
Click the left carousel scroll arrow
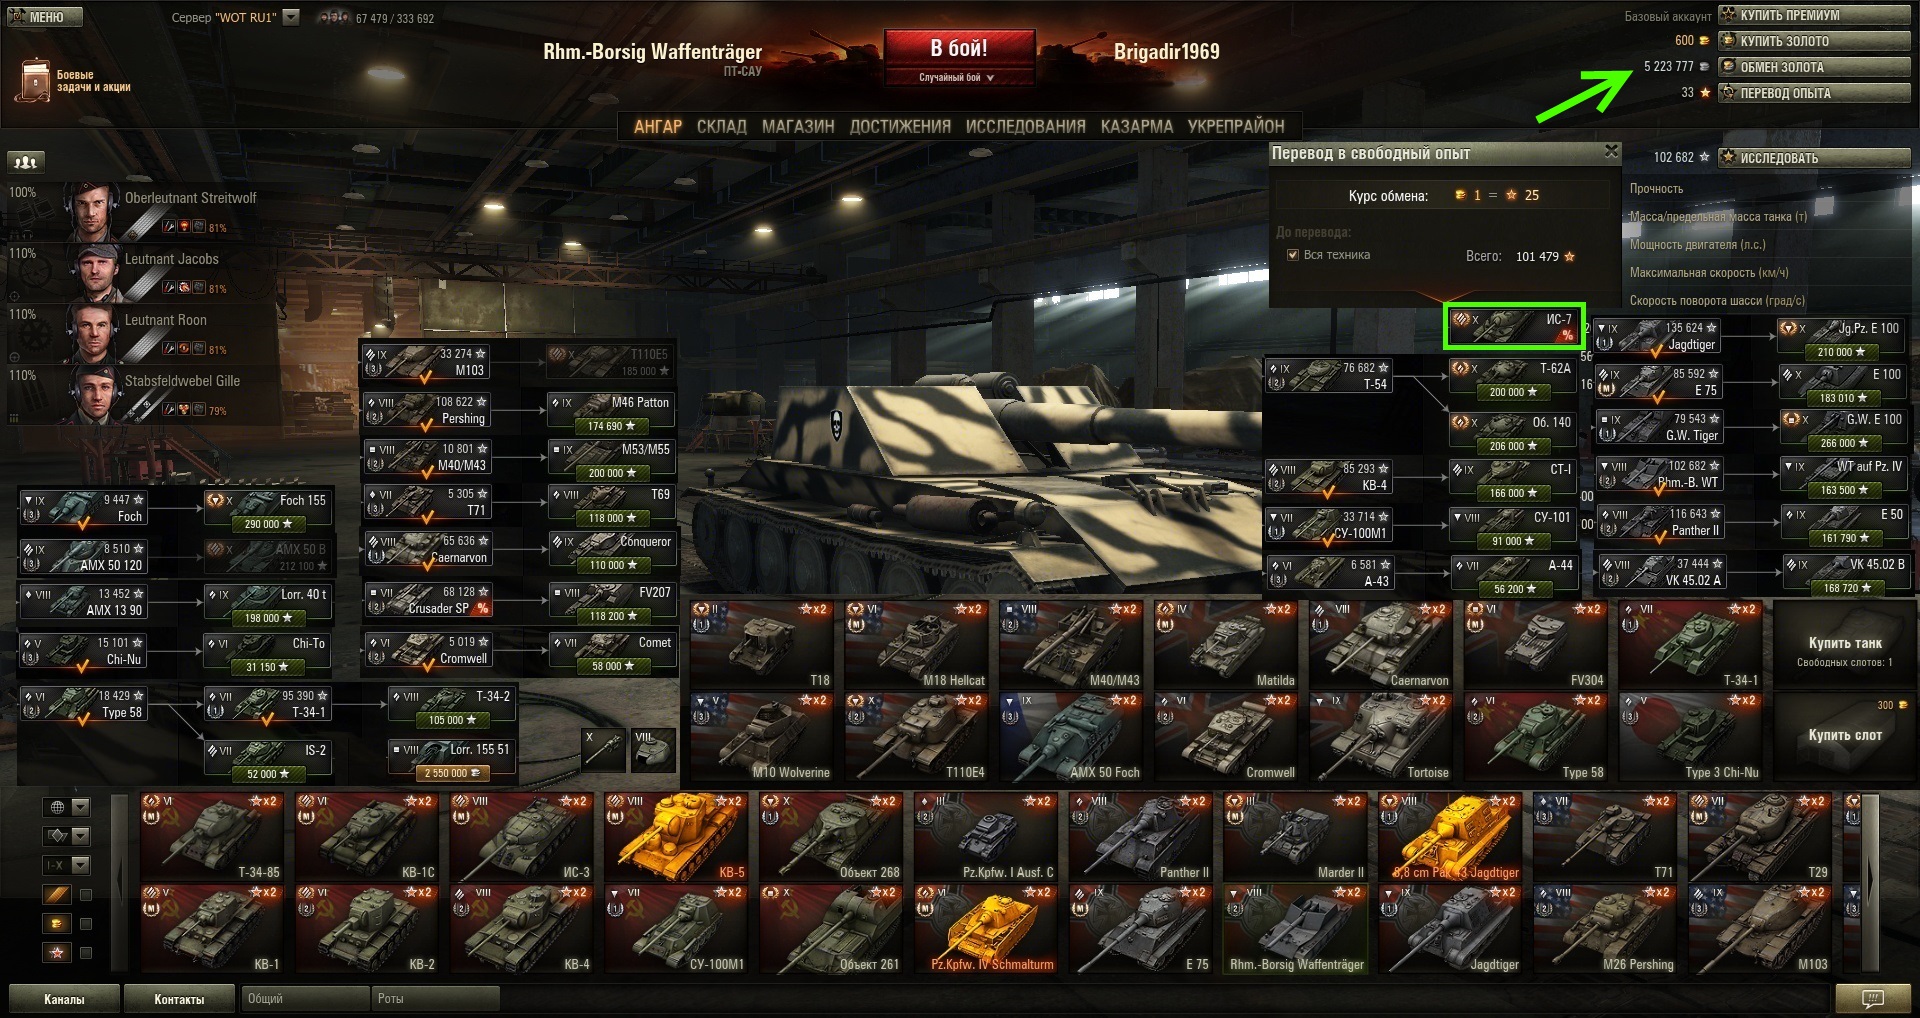pyautogui.click(x=120, y=880)
